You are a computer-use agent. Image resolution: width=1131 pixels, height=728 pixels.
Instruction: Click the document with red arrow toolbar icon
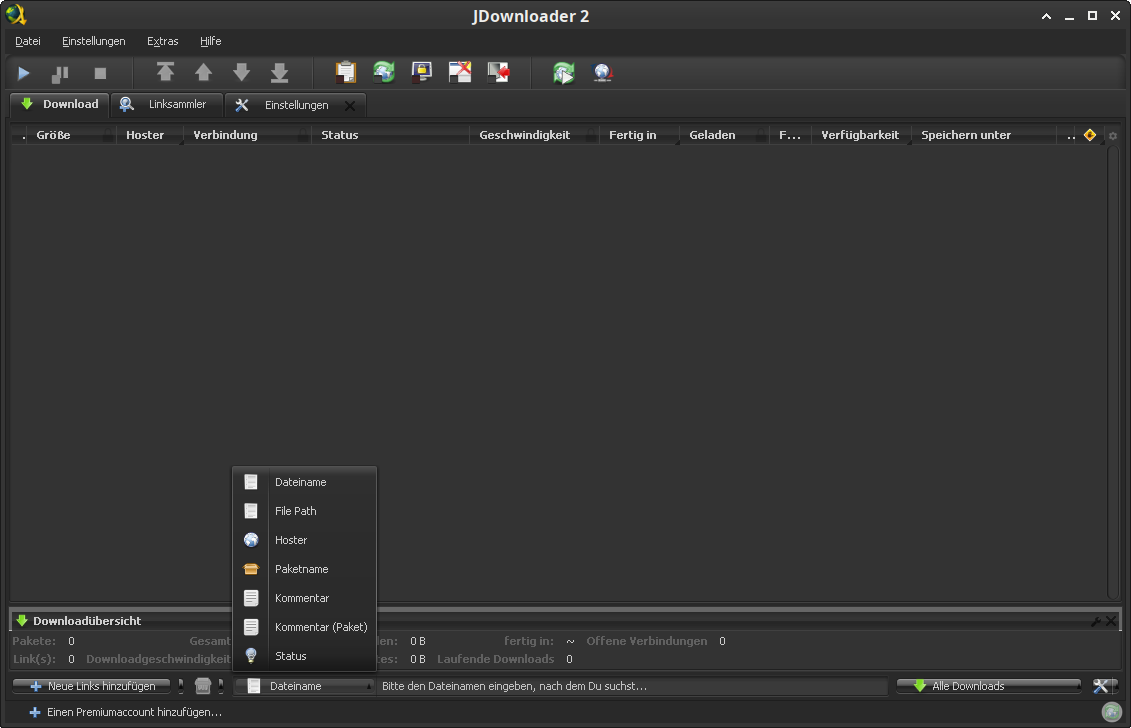click(498, 72)
